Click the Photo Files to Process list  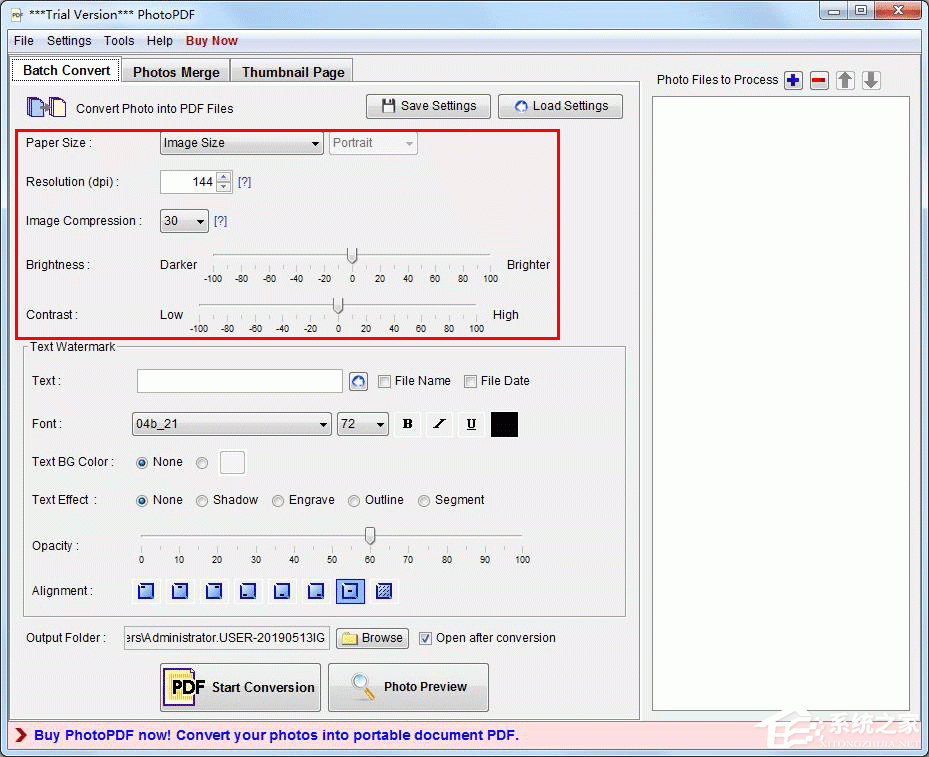(781, 403)
